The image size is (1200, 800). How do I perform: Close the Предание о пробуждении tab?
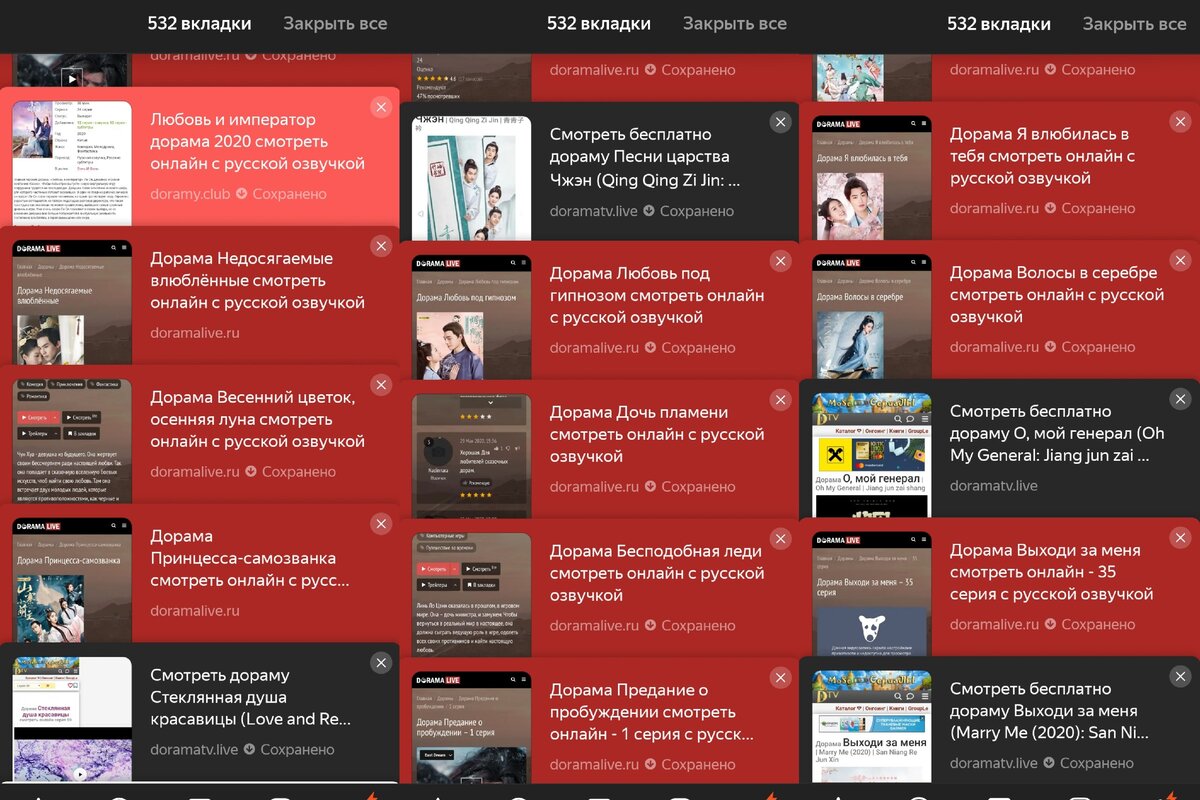coord(780,678)
